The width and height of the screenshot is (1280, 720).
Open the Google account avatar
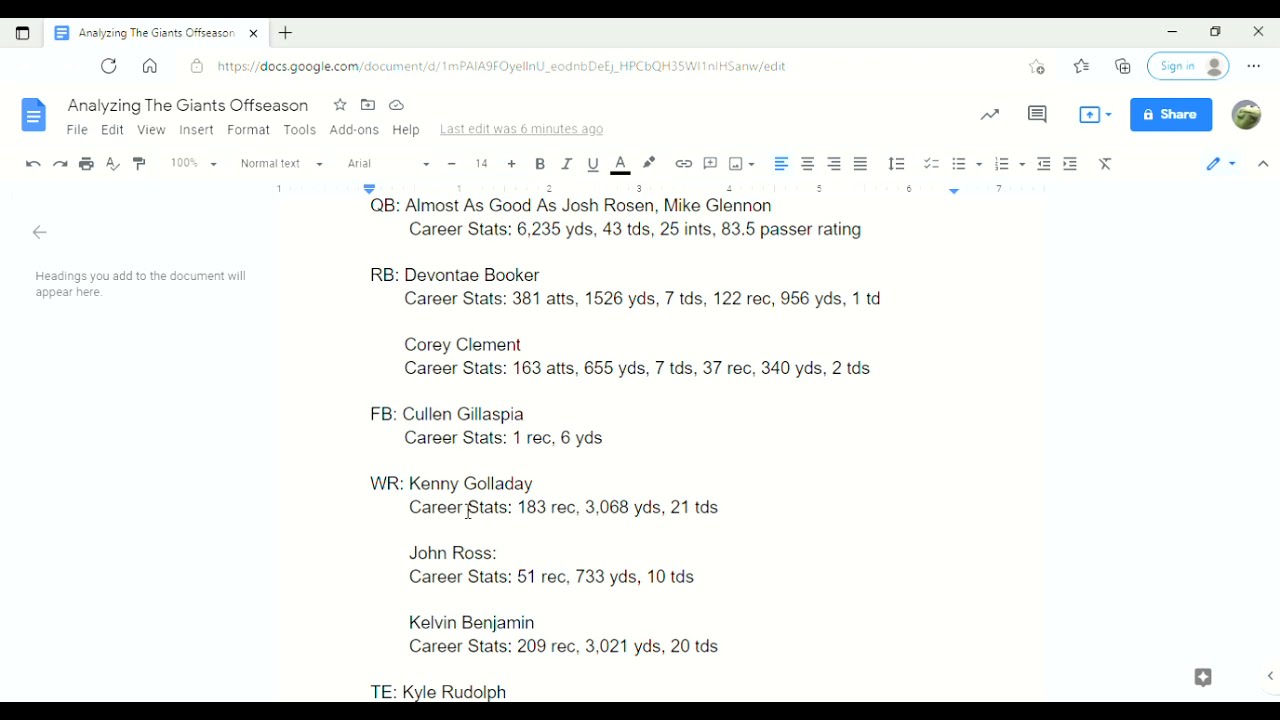1247,115
